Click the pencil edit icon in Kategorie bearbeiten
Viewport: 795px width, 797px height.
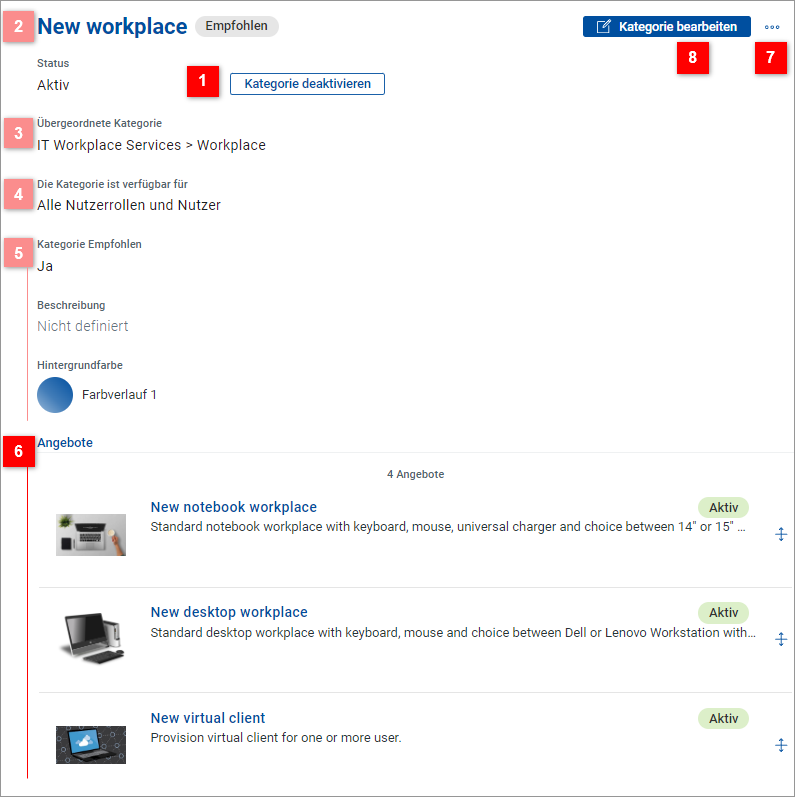coord(603,27)
